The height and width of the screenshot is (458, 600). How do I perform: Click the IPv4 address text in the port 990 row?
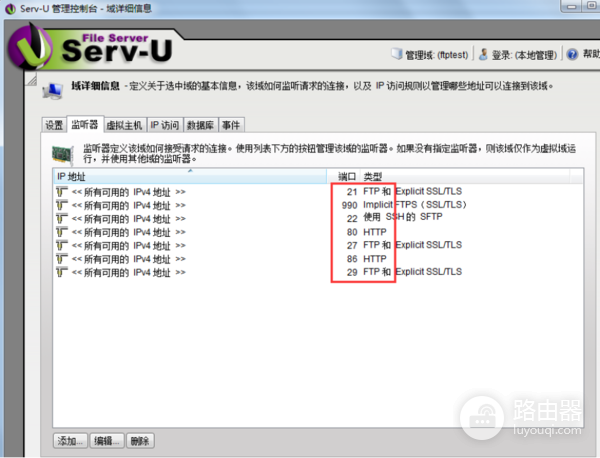[x=129, y=205]
